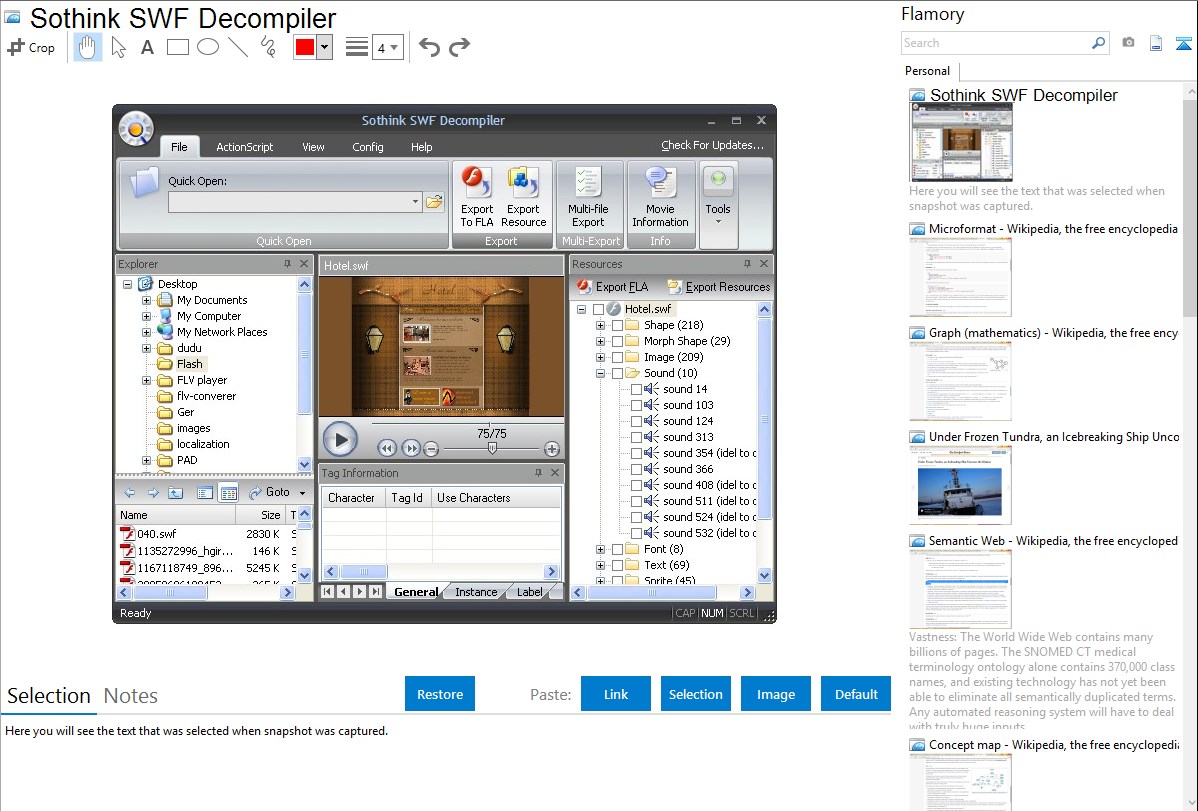Click the Restore button
The image size is (1198, 811).
(440, 694)
